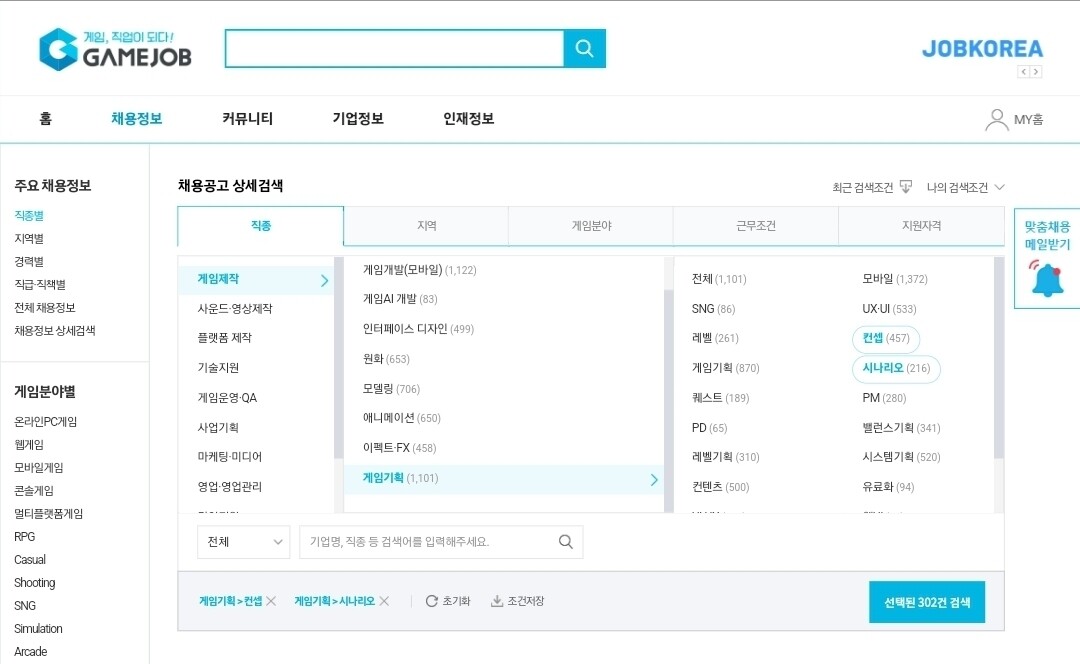1080x664 pixels.
Task: Open JOBKOREA from its logo
Action: (981, 47)
